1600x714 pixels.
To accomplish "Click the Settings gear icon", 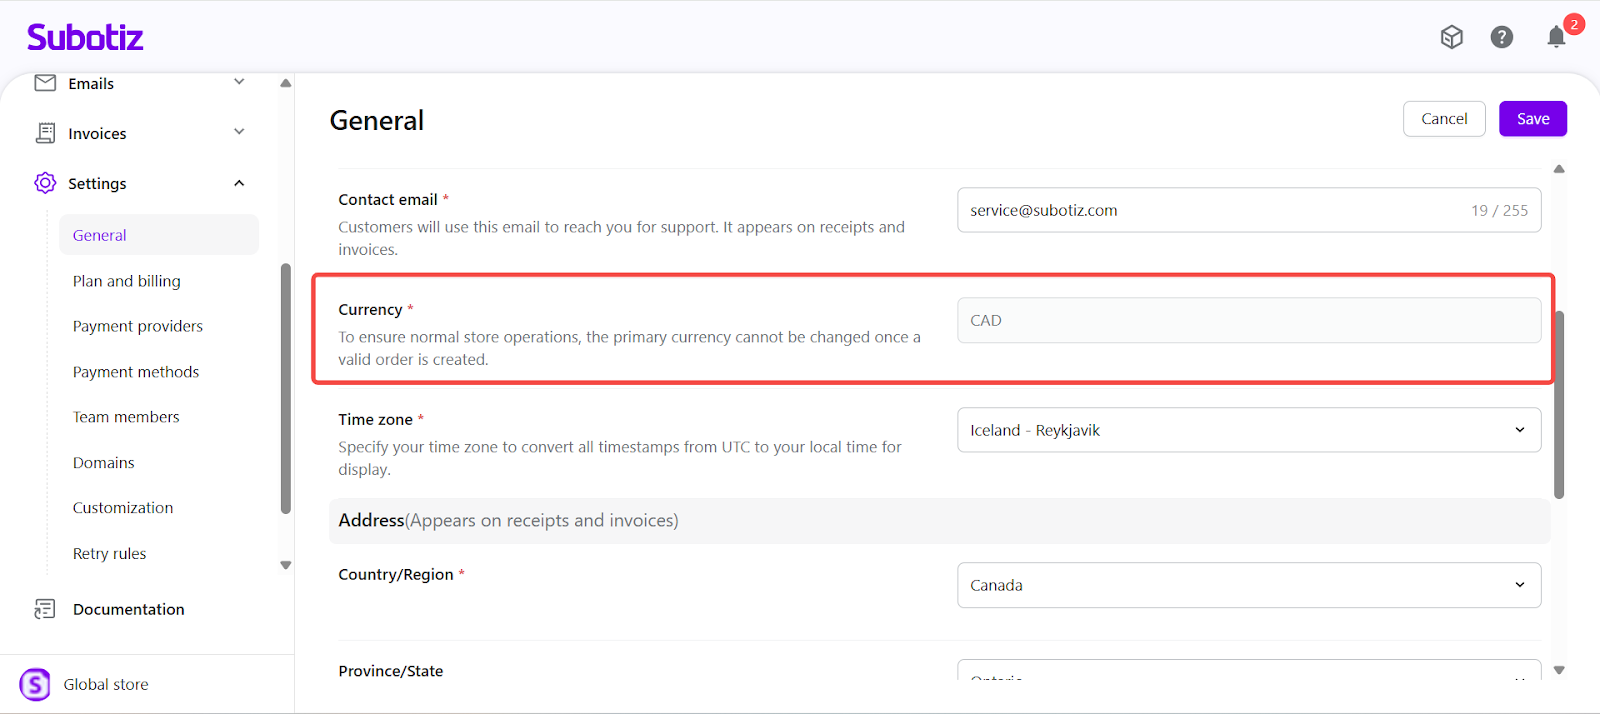I will [x=45, y=183].
